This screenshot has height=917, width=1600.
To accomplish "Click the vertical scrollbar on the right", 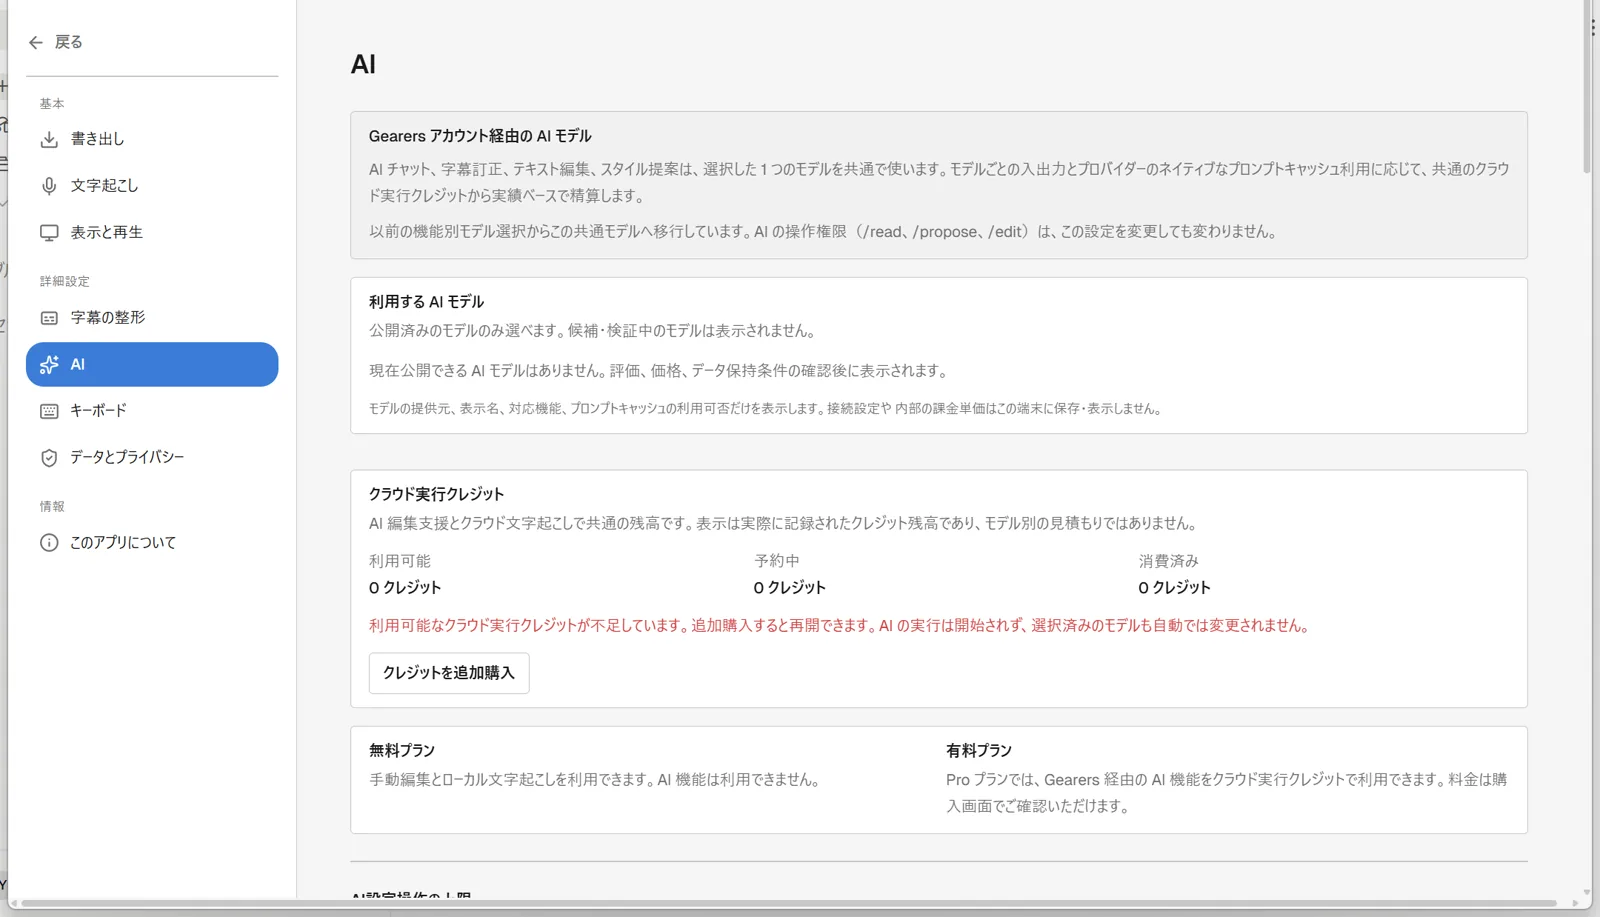I will click(x=1587, y=88).
